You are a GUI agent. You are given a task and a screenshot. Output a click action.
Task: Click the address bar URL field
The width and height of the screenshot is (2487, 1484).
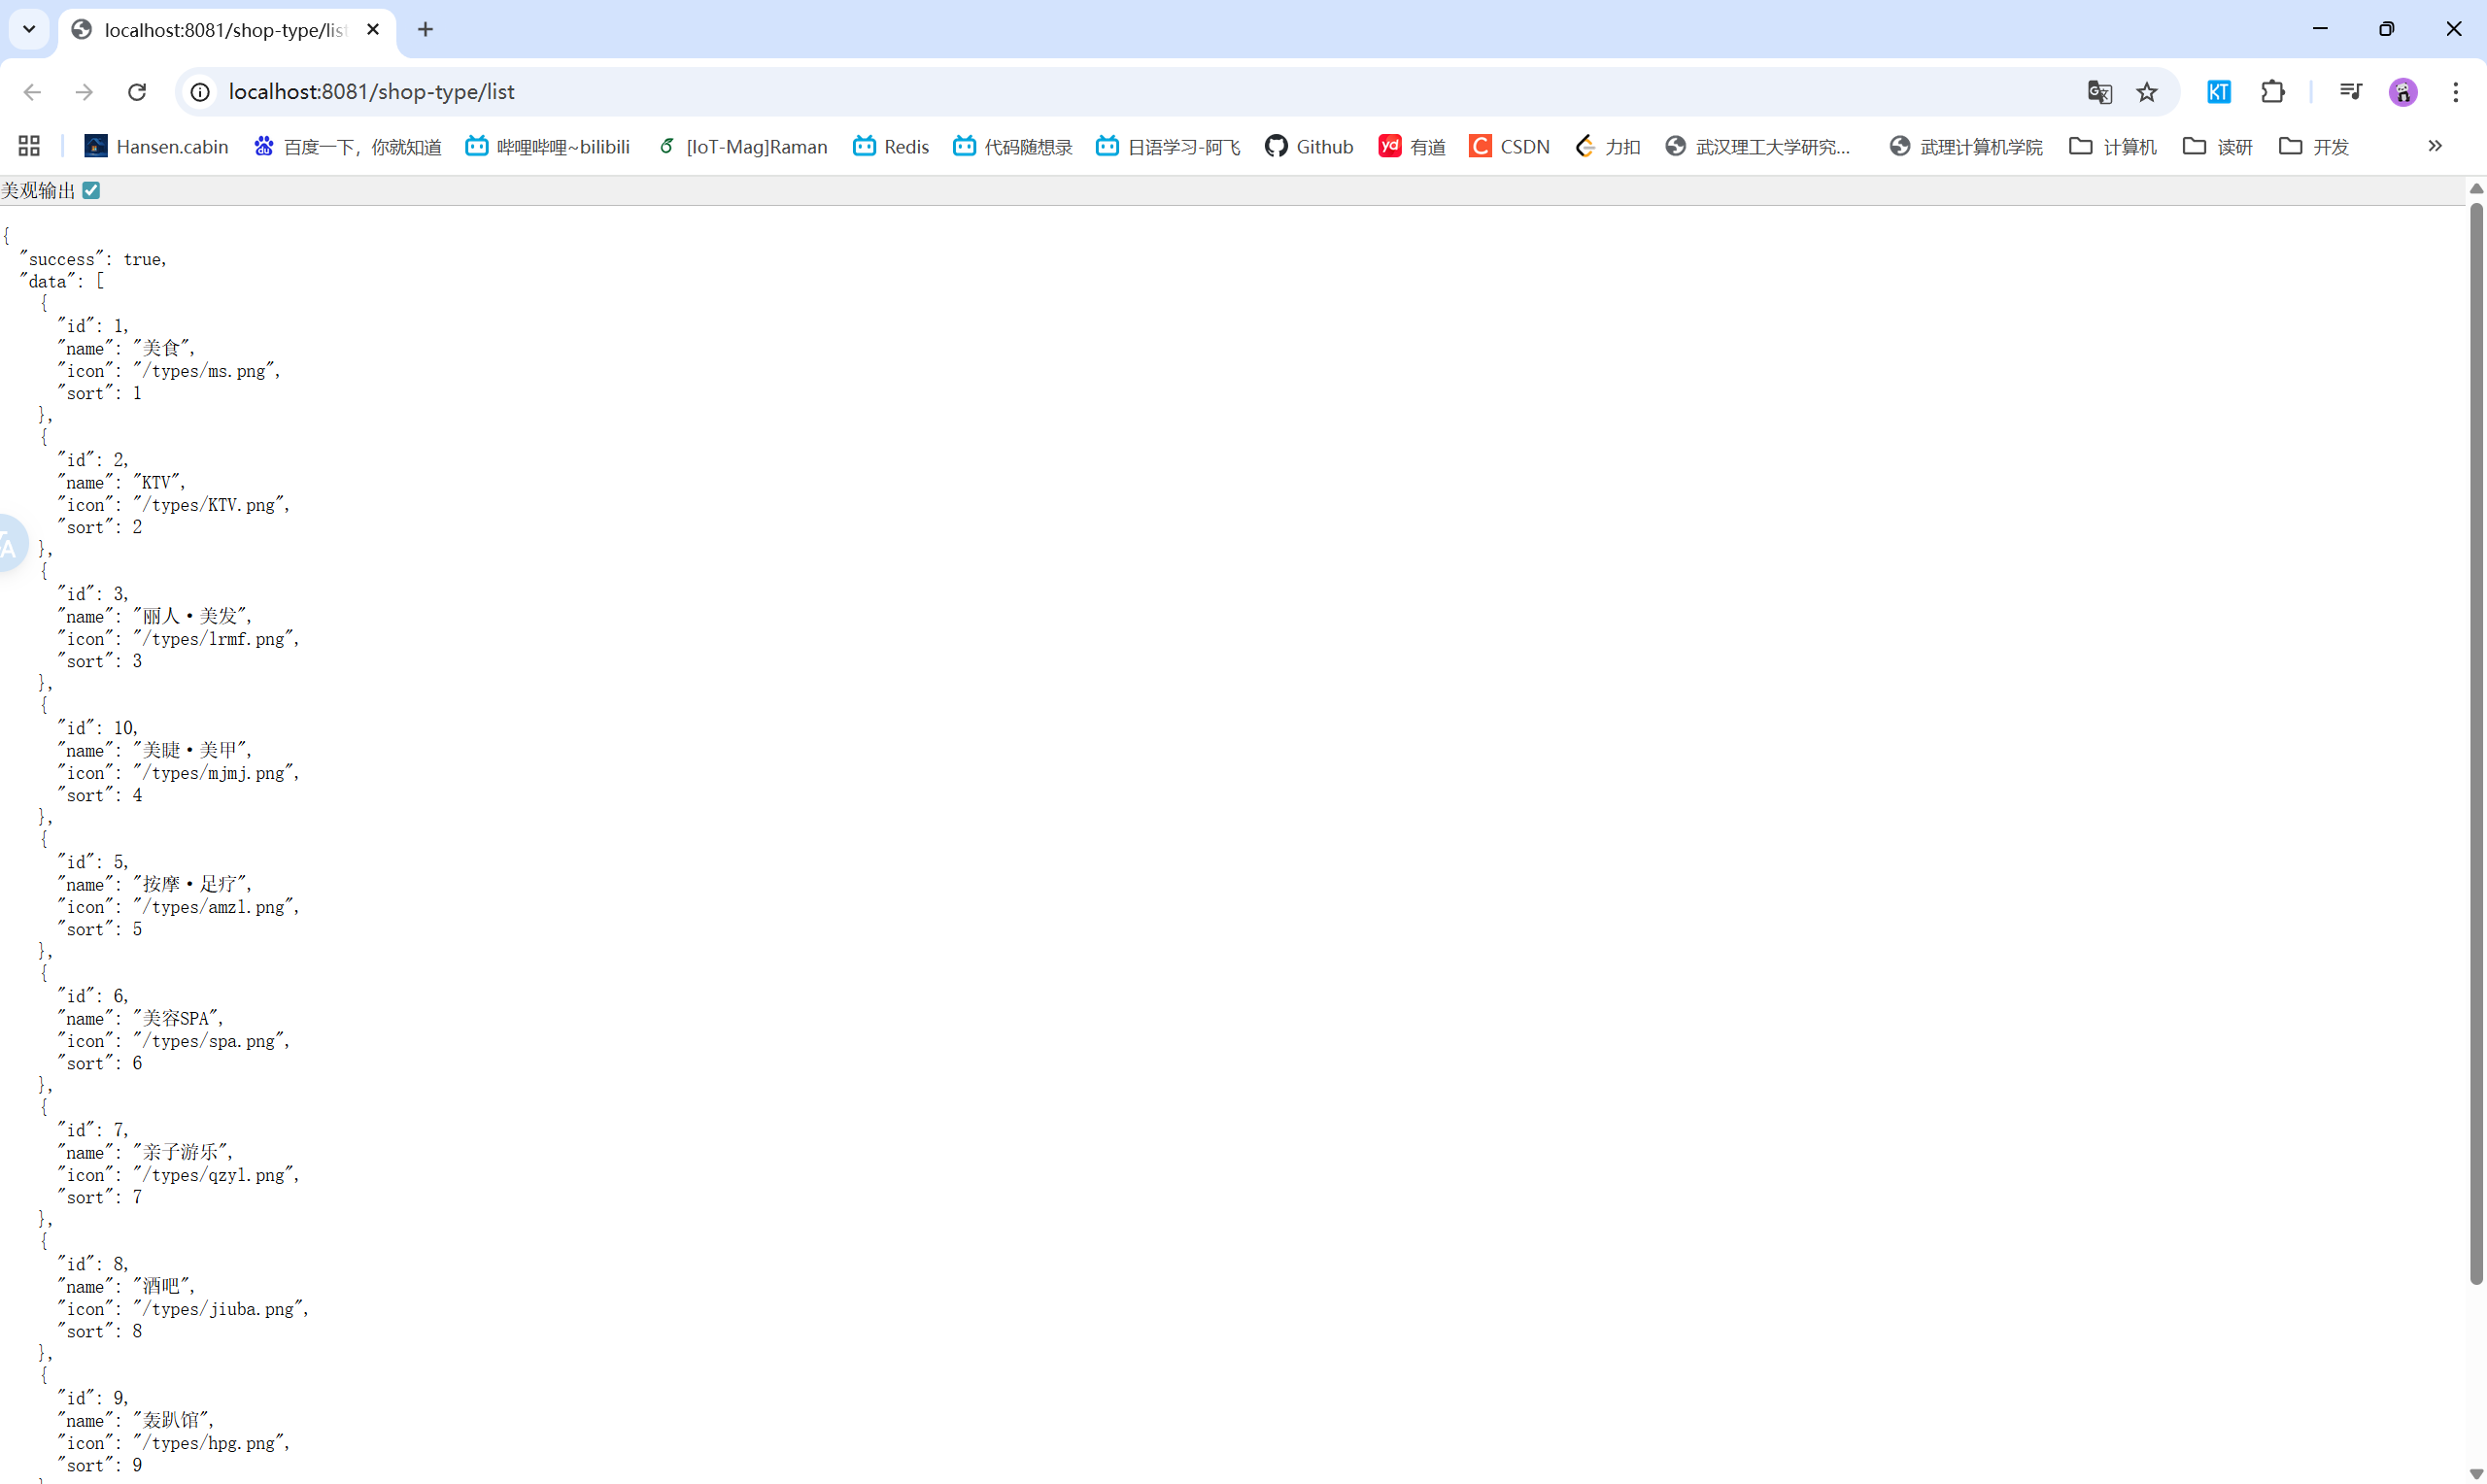[1100, 92]
